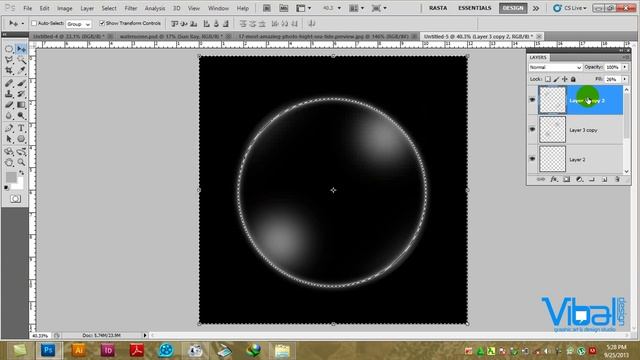
Task: Create new fill or adjustment layer
Action: 579,180
